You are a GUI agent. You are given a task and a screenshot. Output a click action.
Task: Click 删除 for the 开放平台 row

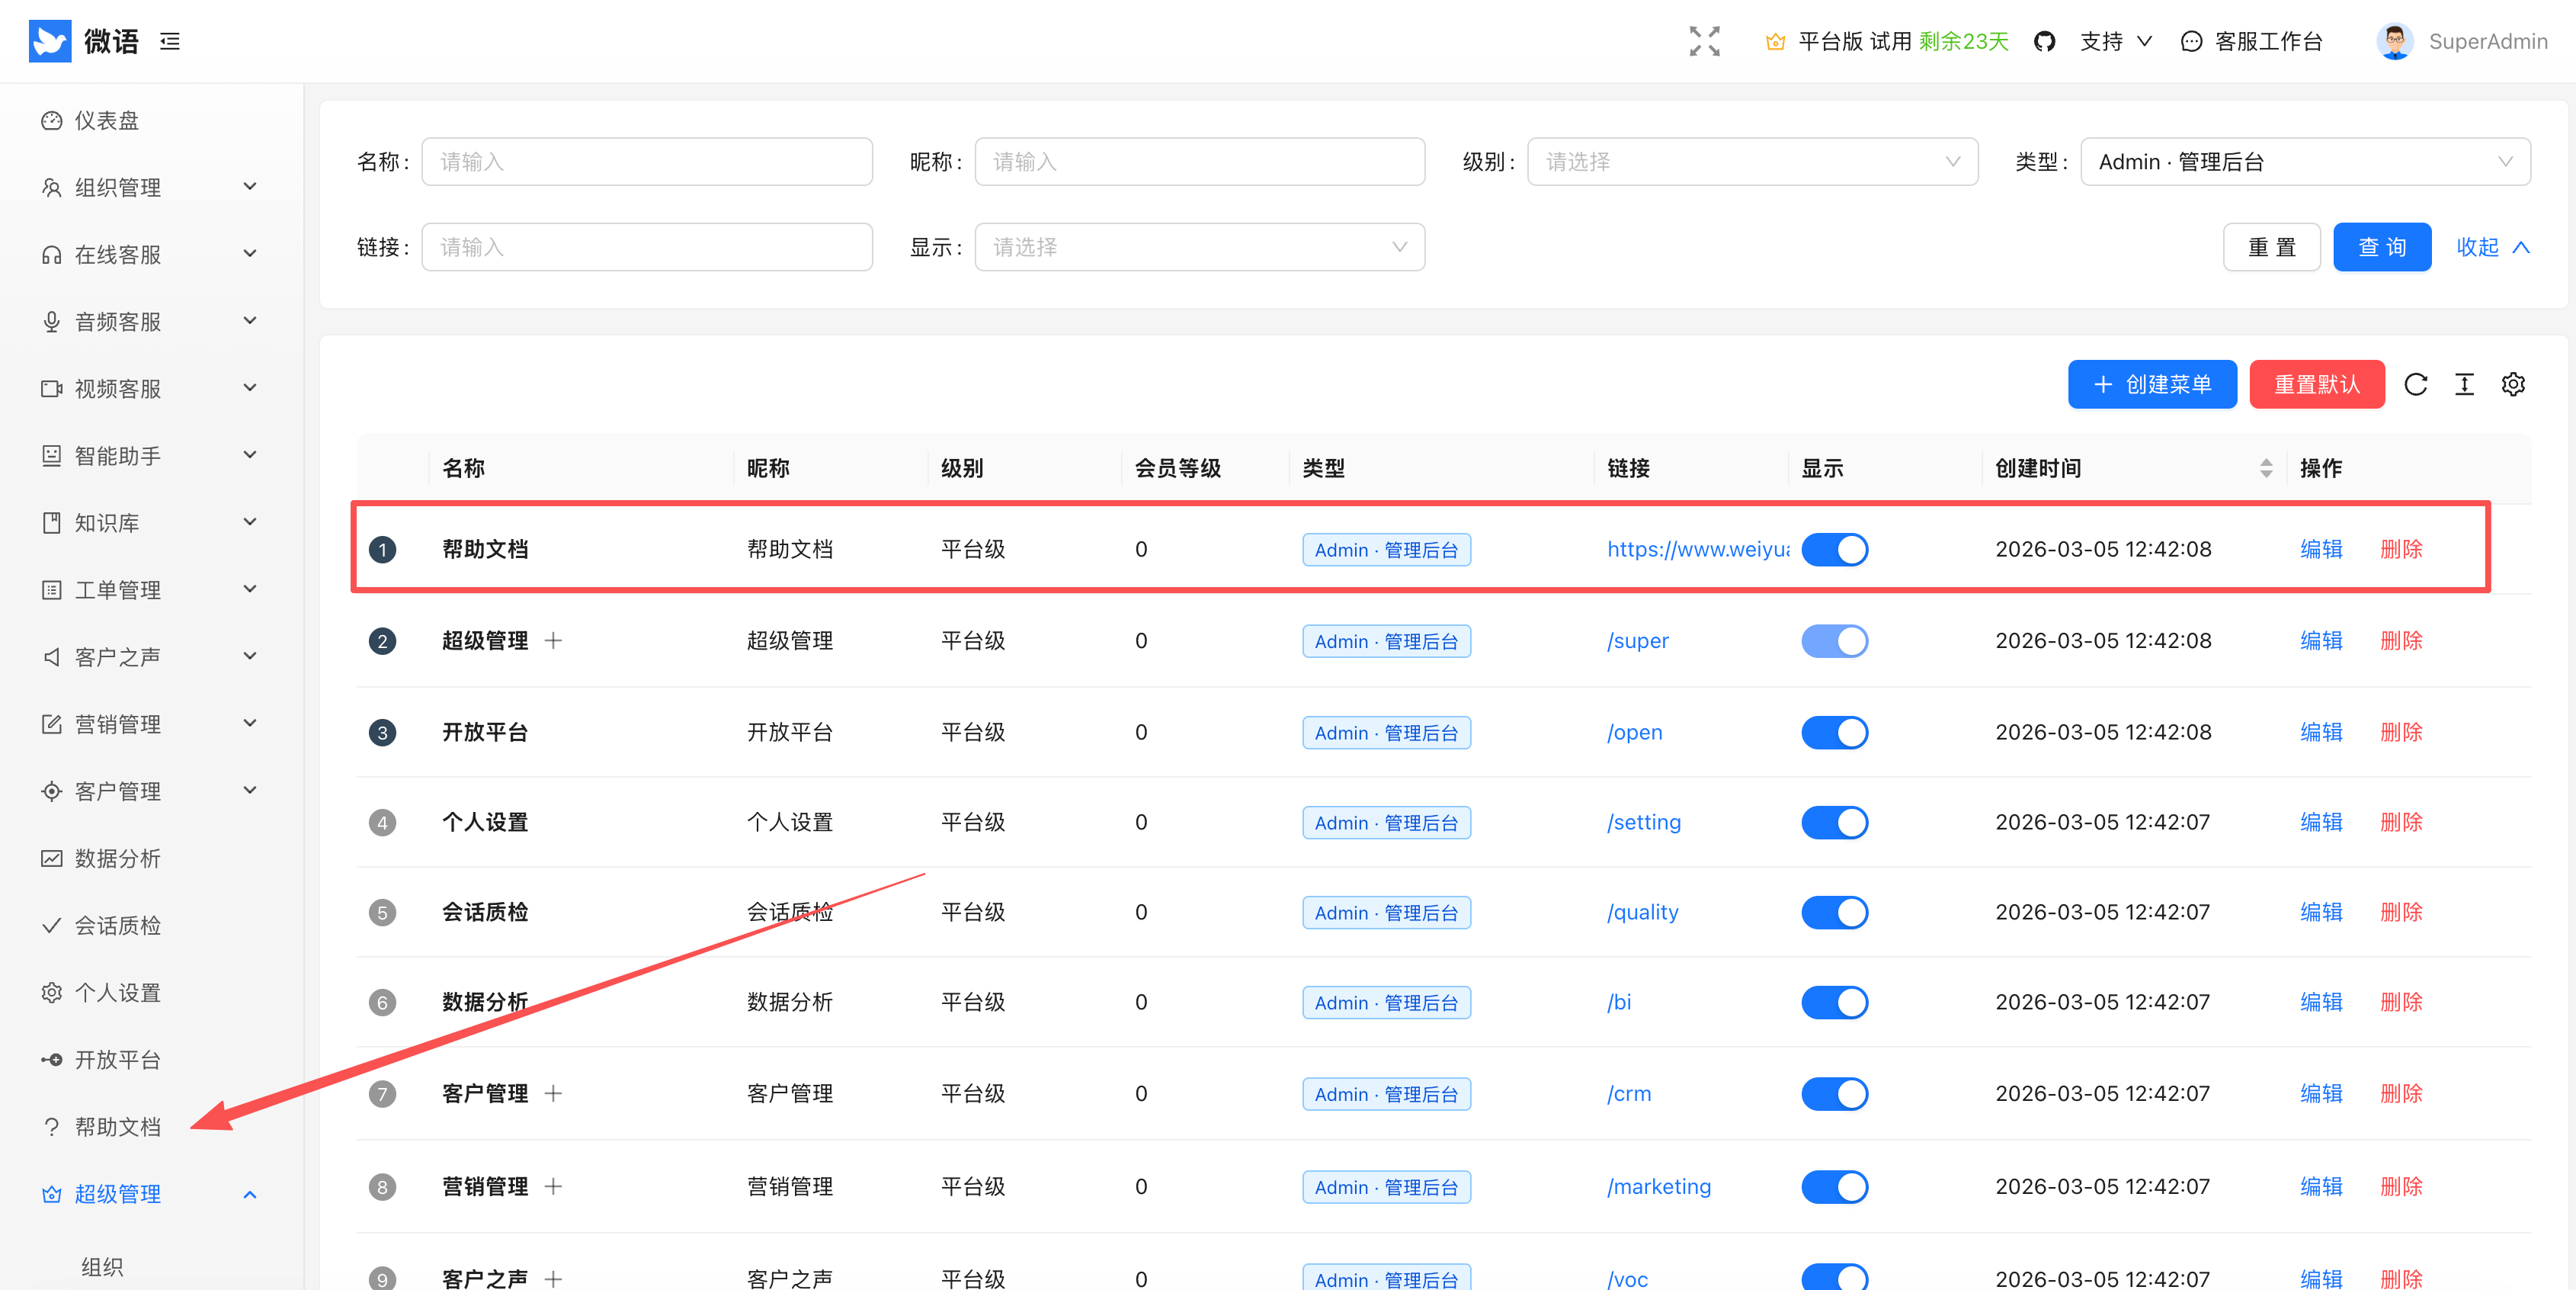pyautogui.click(x=2401, y=732)
